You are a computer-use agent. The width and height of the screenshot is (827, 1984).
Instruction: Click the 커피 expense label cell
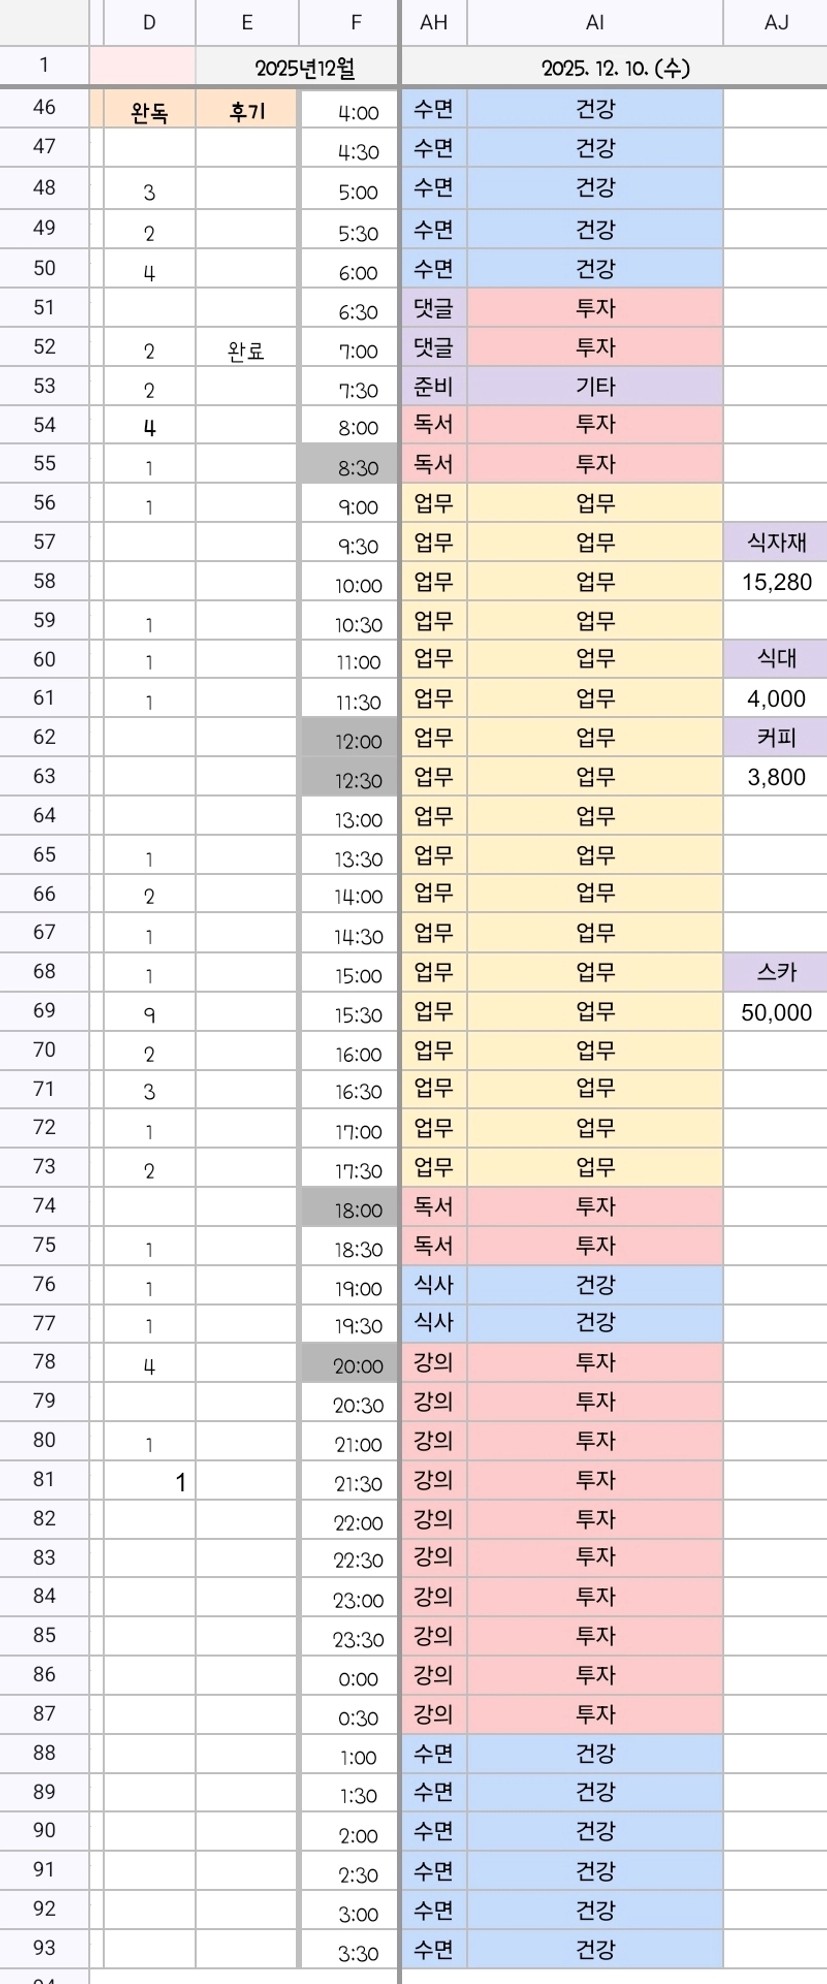tap(776, 738)
